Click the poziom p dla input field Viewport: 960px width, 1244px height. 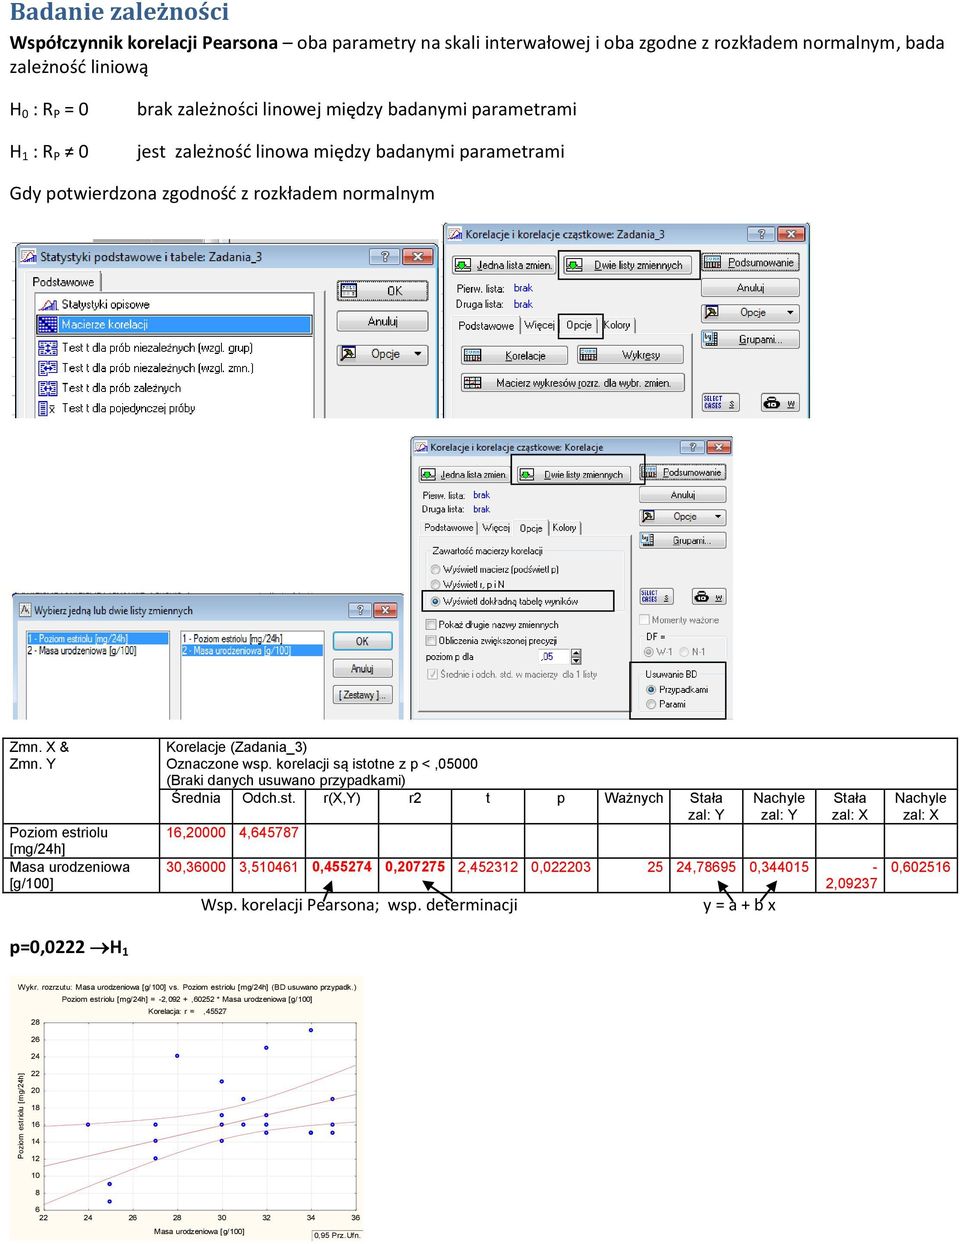554,657
